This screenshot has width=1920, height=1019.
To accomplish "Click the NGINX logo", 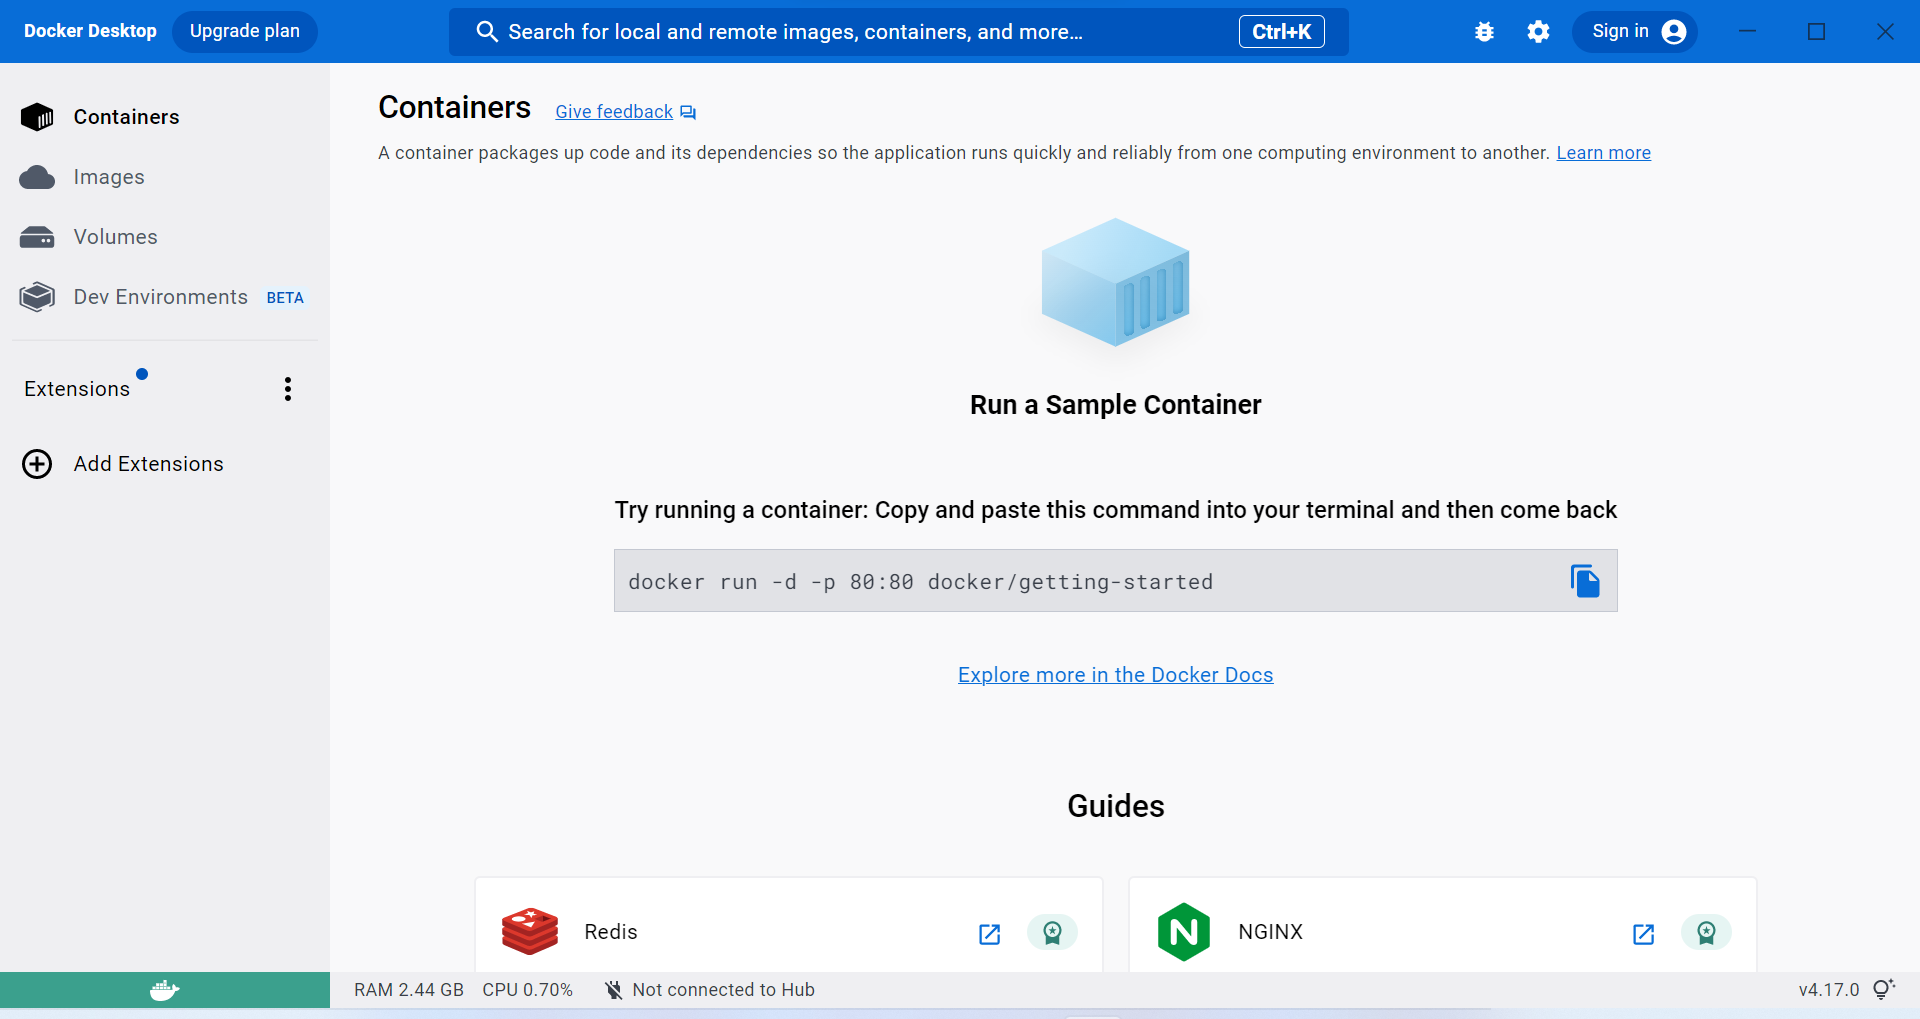I will [x=1183, y=932].
